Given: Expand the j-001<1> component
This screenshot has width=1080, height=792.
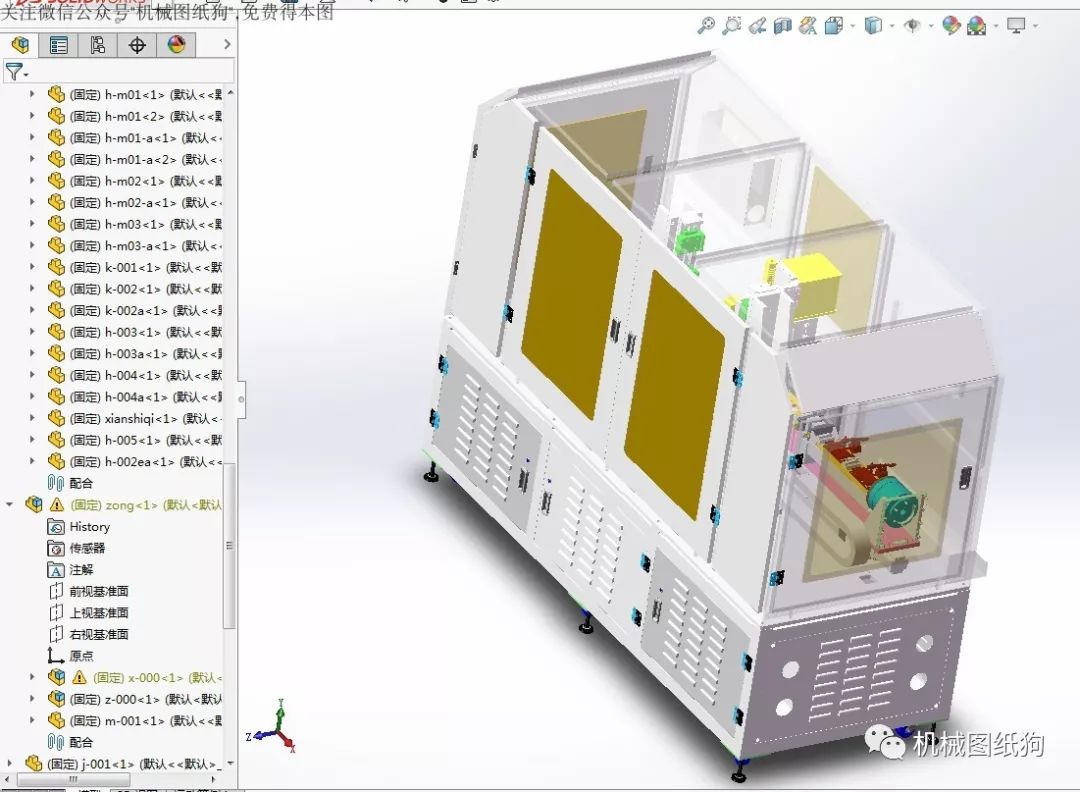Looking at the screenshot, I should click(10, 763).
